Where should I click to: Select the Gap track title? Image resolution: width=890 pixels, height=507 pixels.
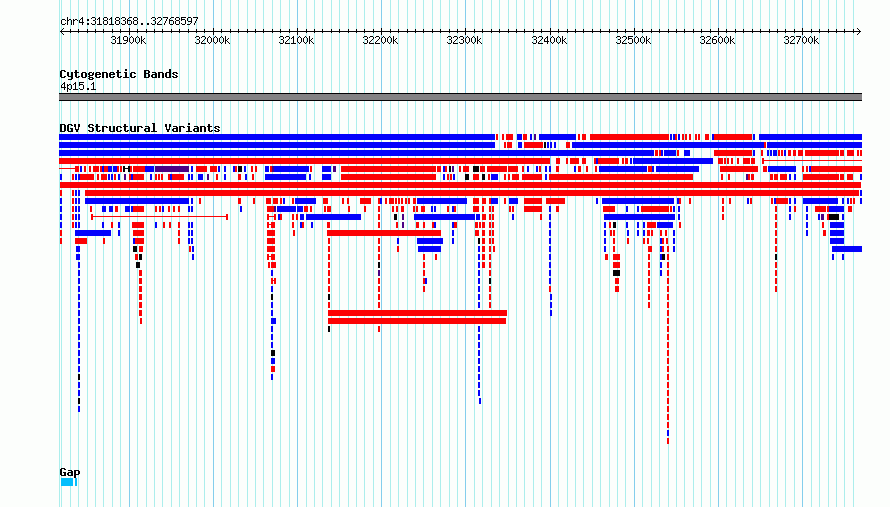[70, 472]
